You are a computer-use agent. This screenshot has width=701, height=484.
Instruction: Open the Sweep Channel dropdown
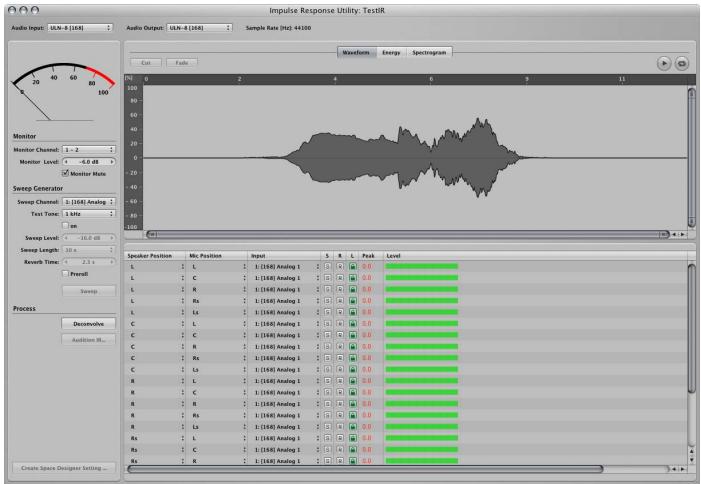pyautogui.click(x=89, y=202)
